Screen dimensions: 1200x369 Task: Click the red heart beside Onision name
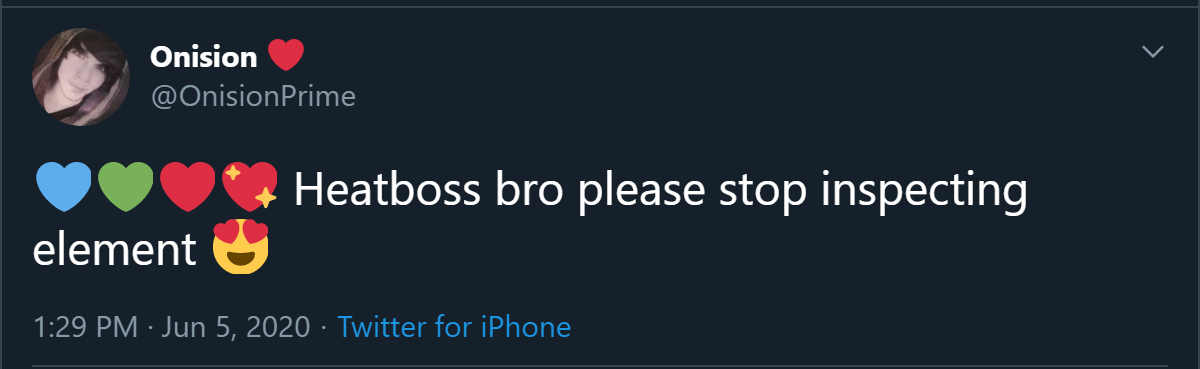click(x=286, y=57)
